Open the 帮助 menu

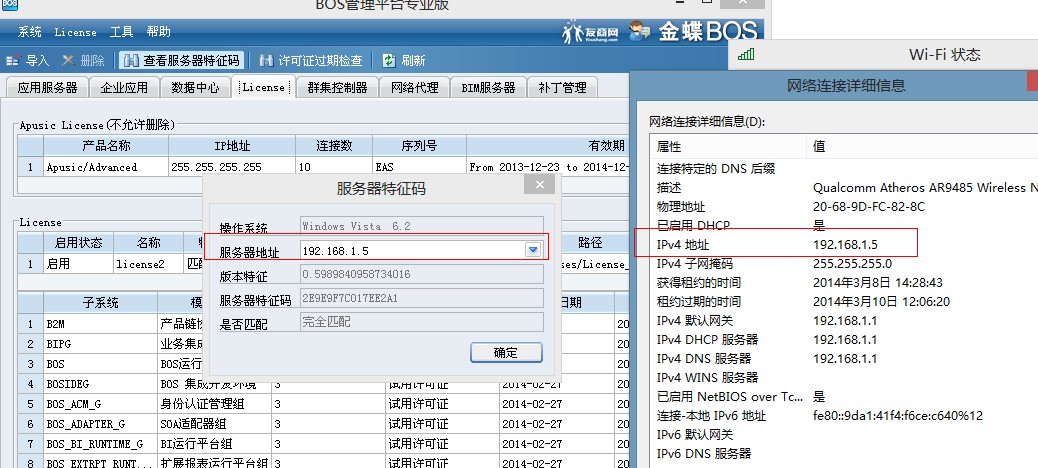pos(159,32)
